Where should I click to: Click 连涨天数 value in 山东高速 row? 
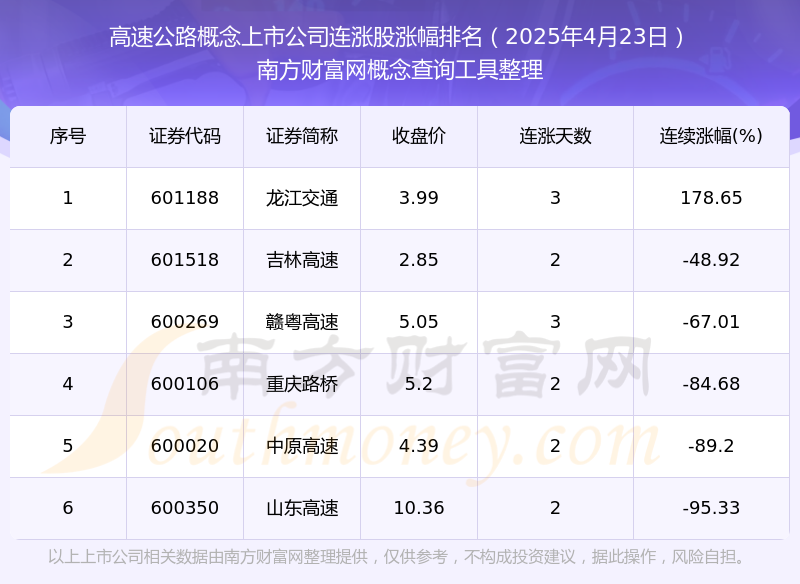555,508
